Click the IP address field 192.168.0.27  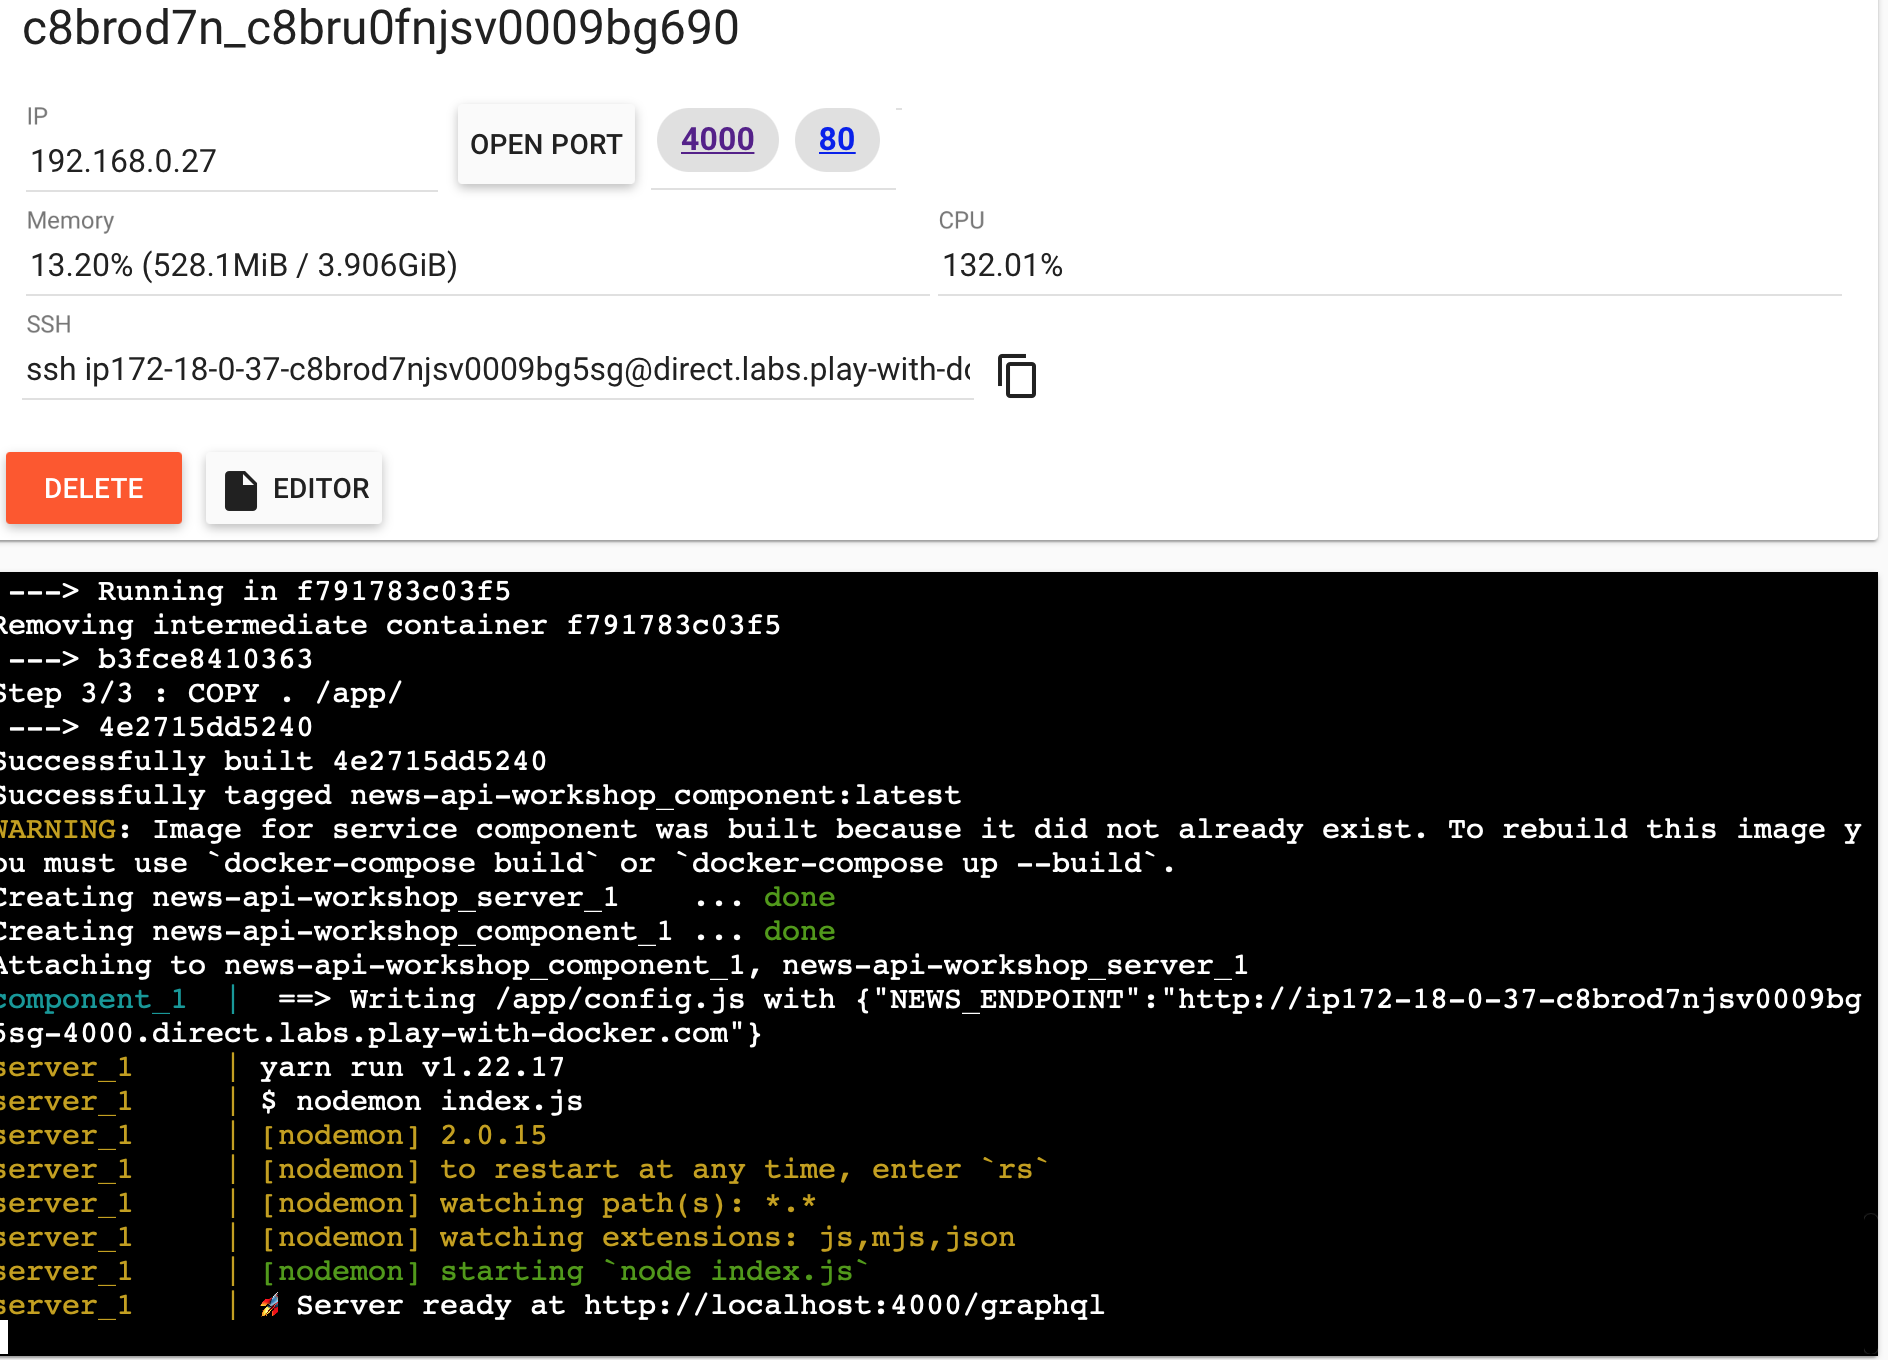point(232,161)
